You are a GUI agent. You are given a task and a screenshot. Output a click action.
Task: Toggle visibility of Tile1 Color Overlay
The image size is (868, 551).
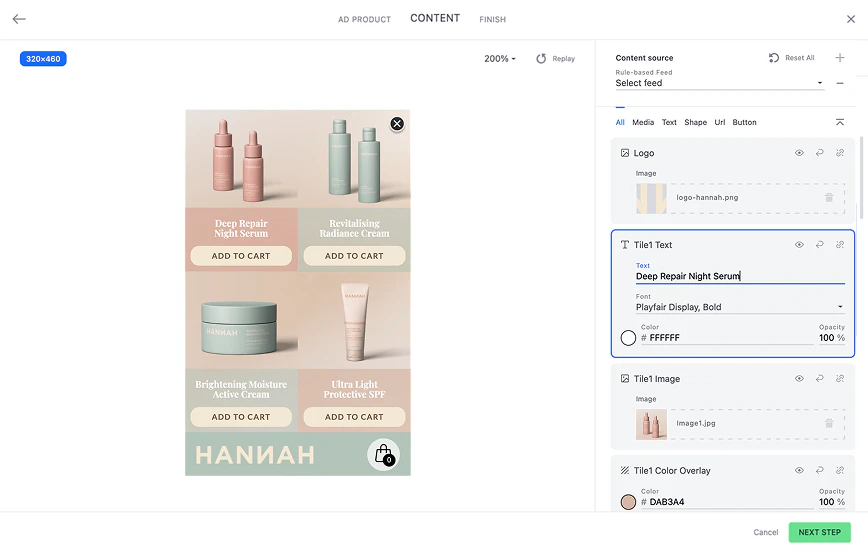tap(799, 470)
